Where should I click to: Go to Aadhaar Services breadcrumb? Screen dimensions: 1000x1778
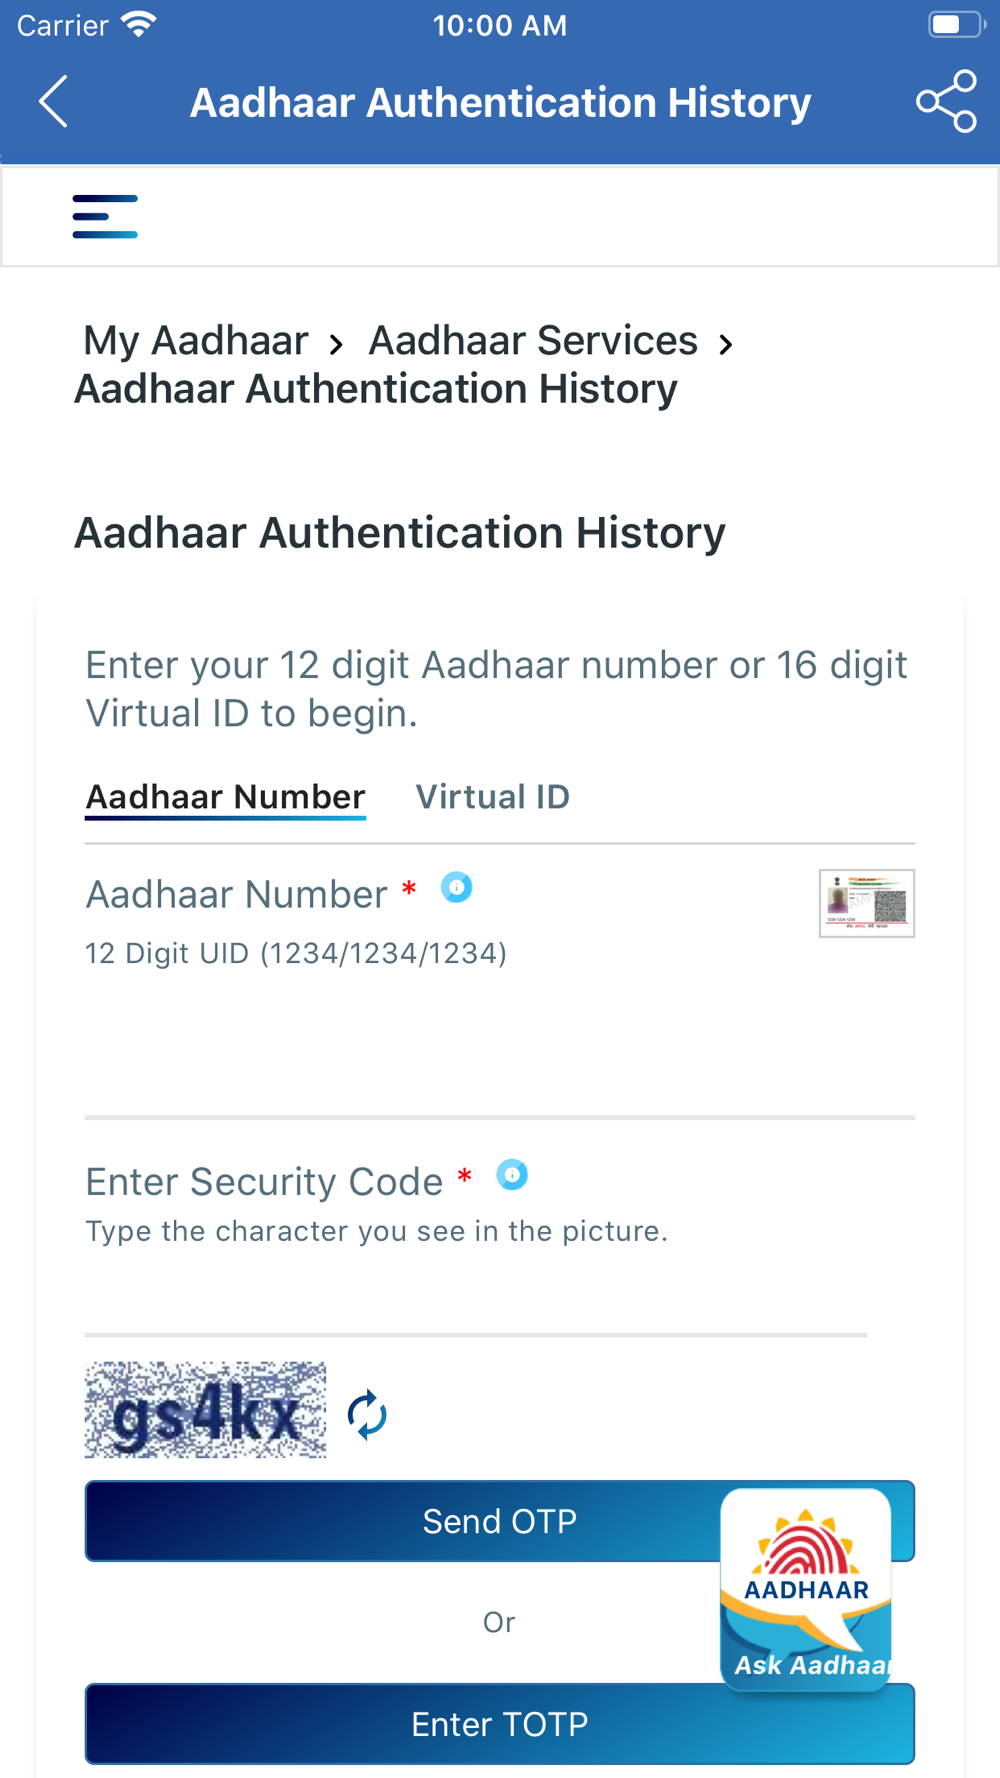click(x=533, y=341)
